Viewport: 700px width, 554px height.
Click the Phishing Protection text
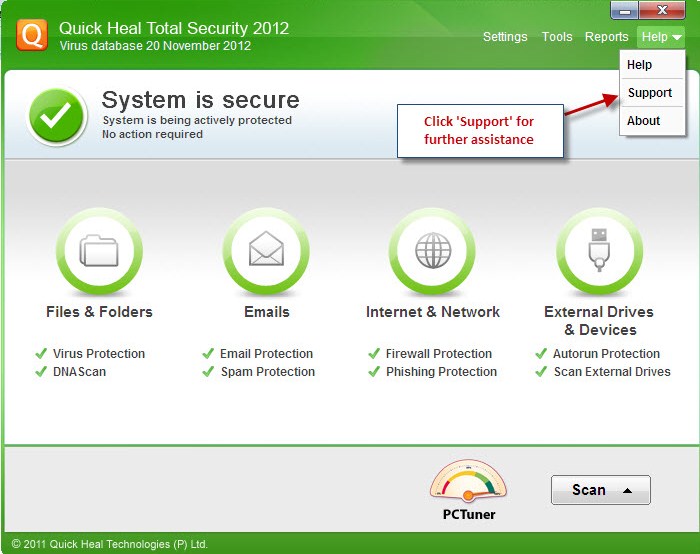click(441, 371)
